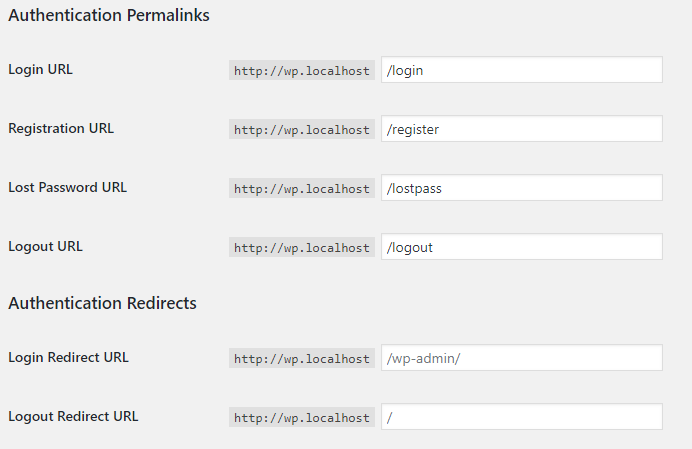Select the Lost Password URL field
Screen dimensions: 692x449
tap(522, 188)
